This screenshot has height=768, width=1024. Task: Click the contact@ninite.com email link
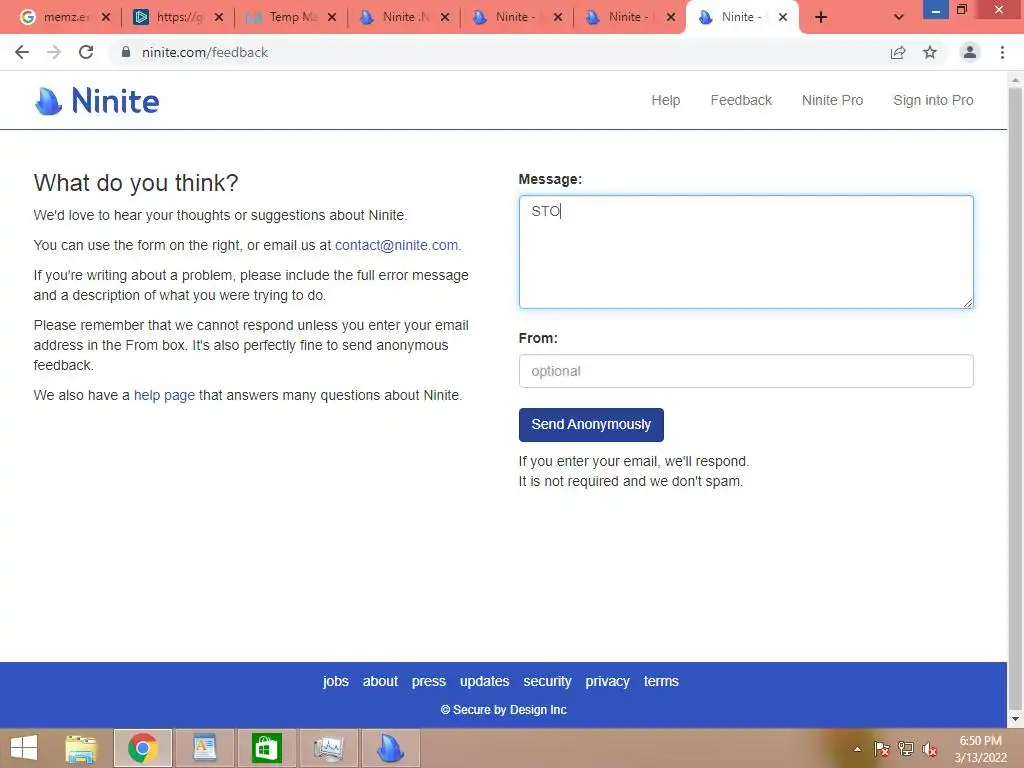tap(396, 245)
